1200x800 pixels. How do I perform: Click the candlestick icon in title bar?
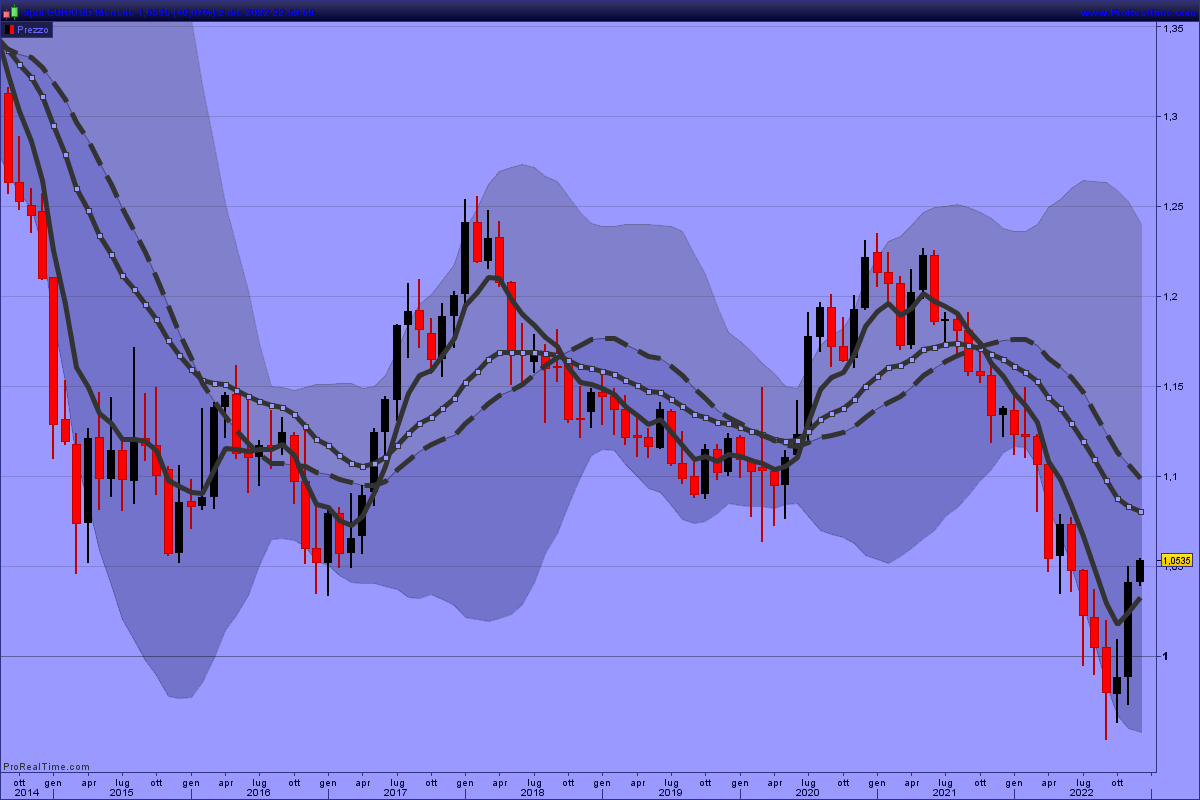pos(10,11)
